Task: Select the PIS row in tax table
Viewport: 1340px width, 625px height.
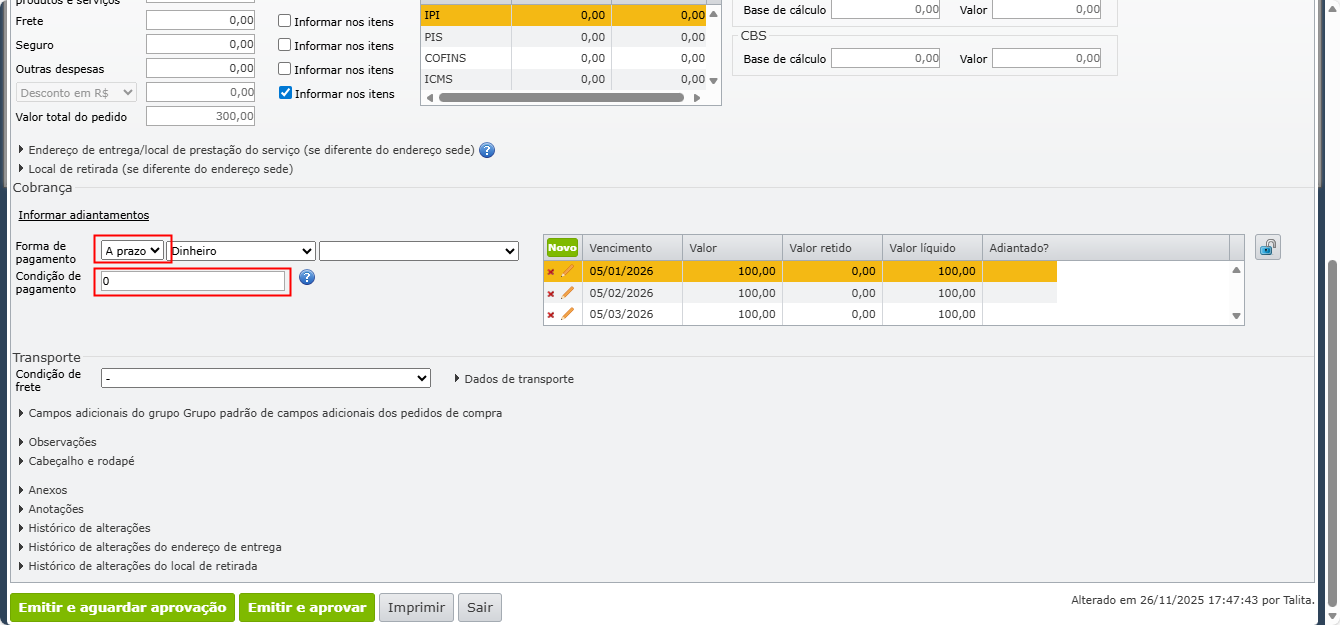Action: (x=564, y=37)
